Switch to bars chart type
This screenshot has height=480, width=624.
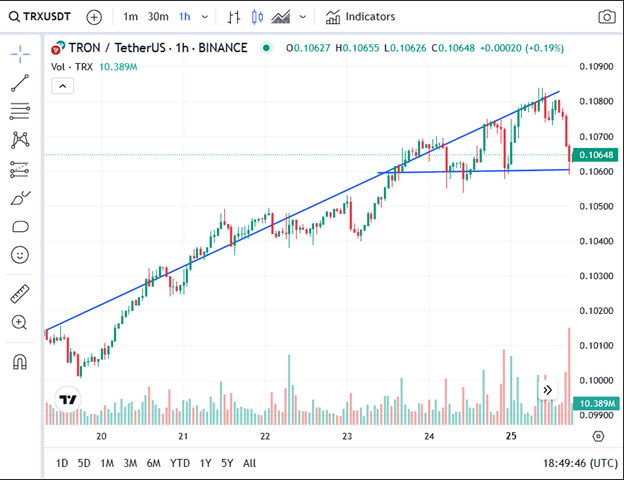(x=234, y=17)
